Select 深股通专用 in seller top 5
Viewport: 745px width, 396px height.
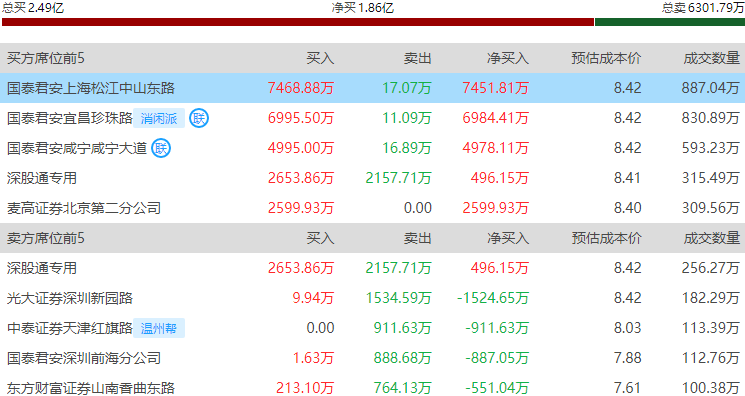[42, 268]
